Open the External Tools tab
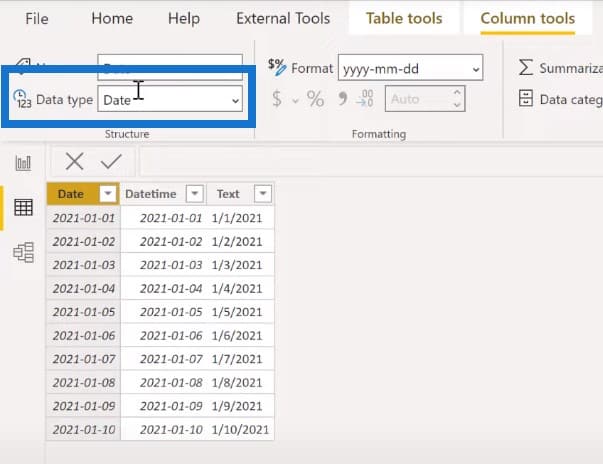 click(283, 18)
